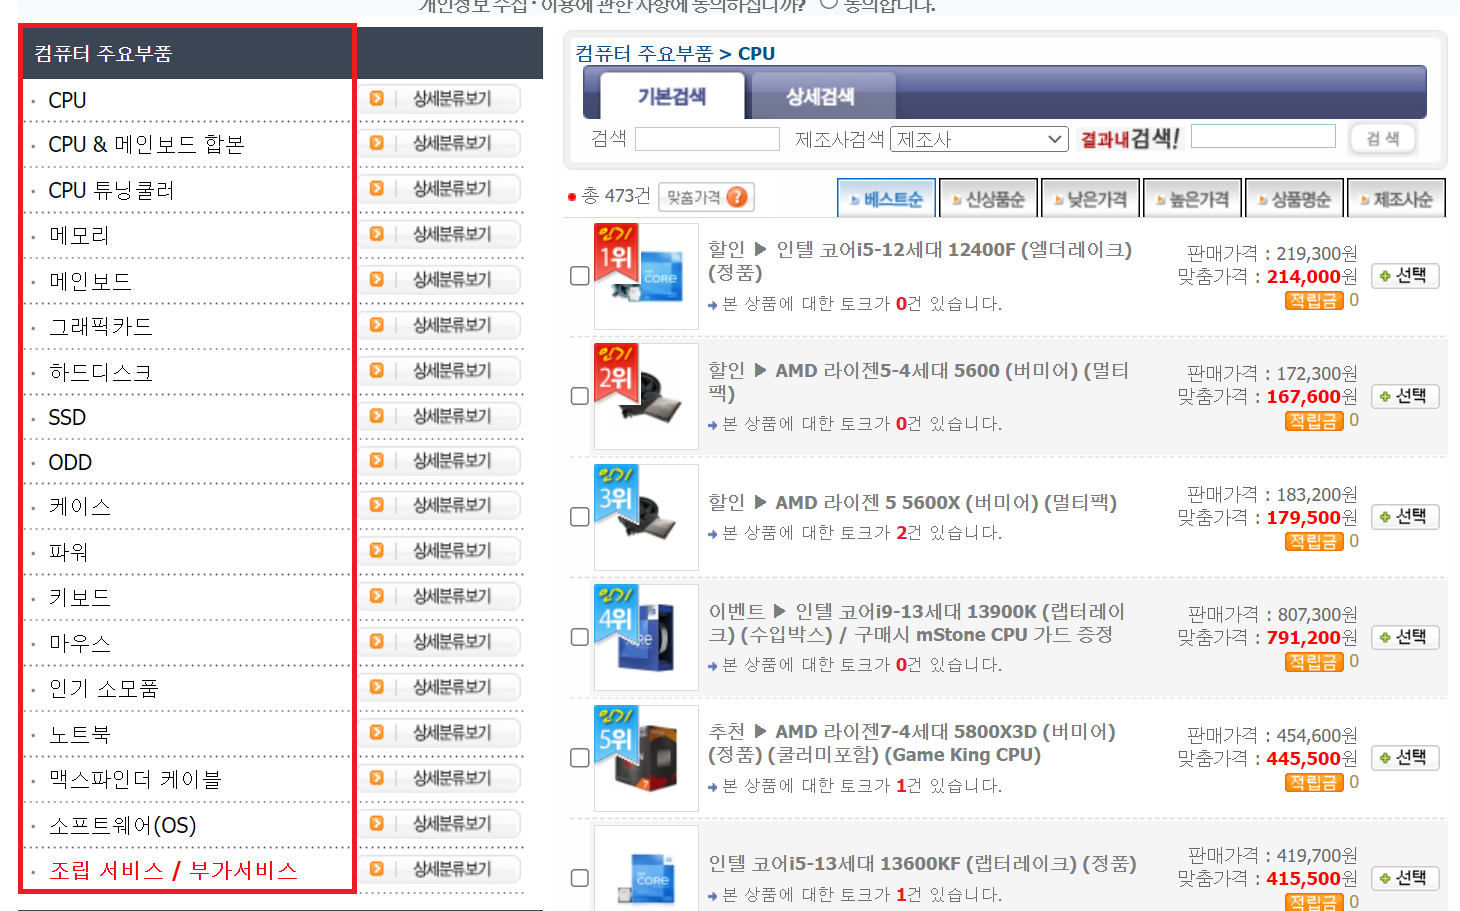Open the 키보드 category

point(79,598)
